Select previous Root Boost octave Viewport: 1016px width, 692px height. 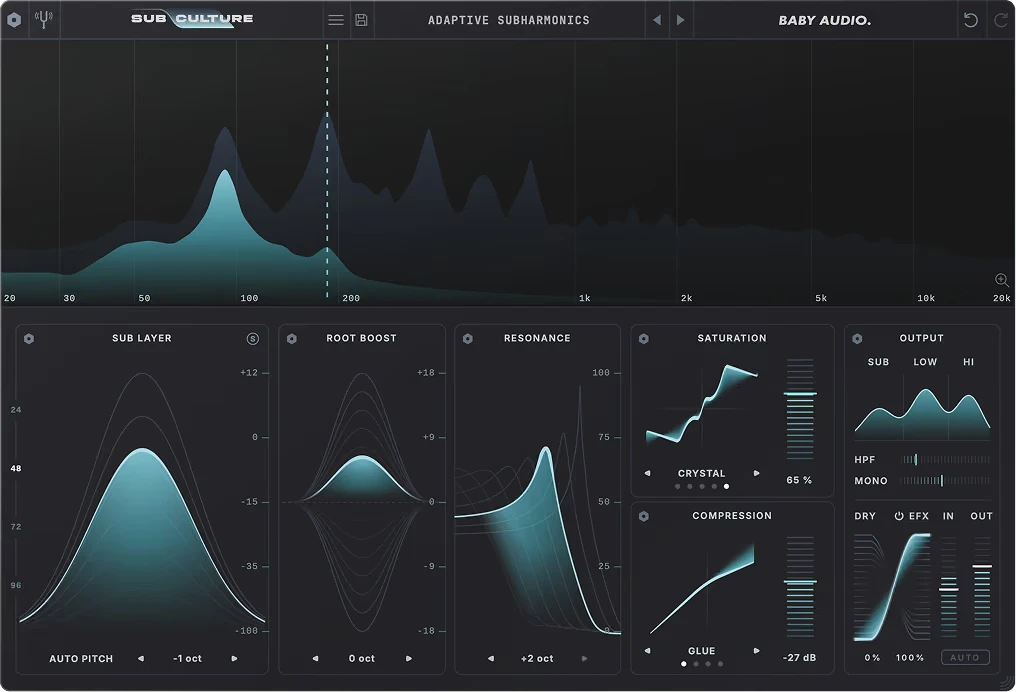click(x=316, y=658)
